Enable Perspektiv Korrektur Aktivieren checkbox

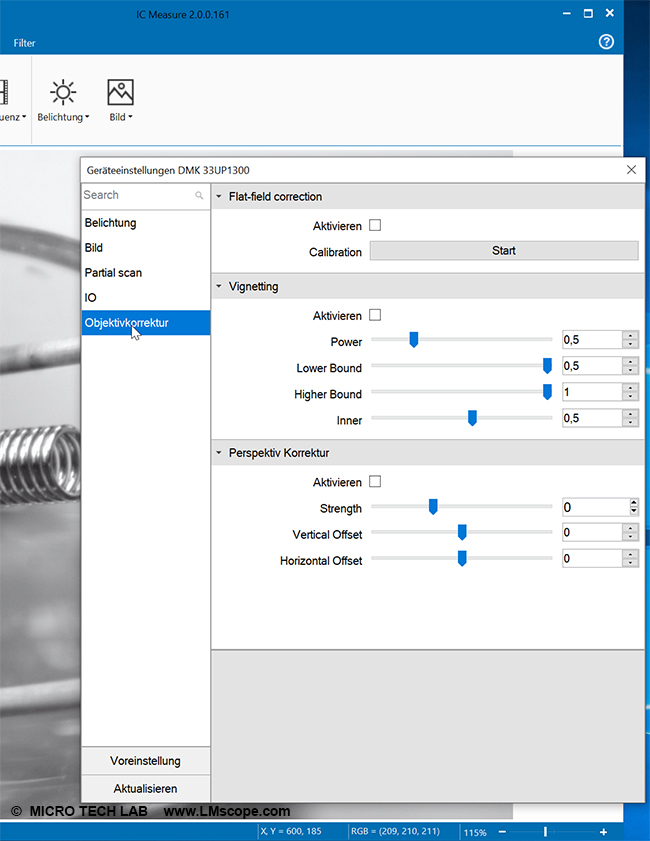pyautogui.click(x=375, y=481)
